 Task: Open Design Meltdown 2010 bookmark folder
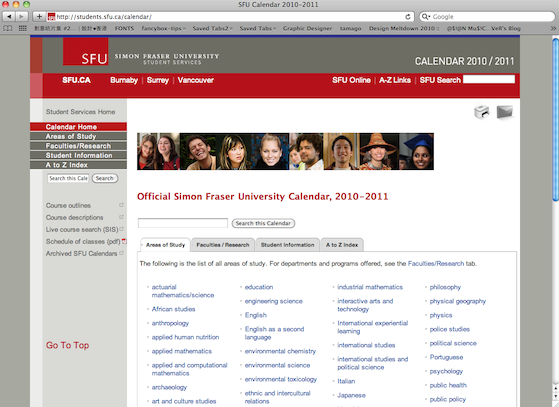[x=404, y=29]
